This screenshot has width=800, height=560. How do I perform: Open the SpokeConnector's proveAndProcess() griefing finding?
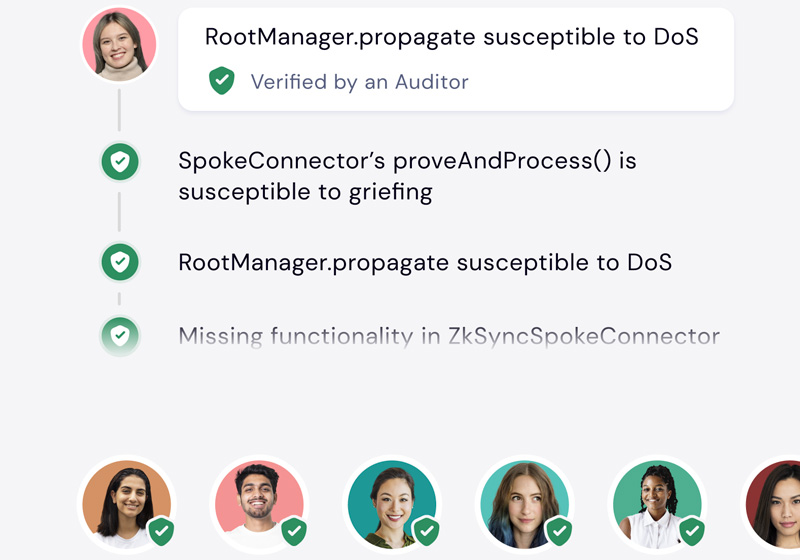407,176
